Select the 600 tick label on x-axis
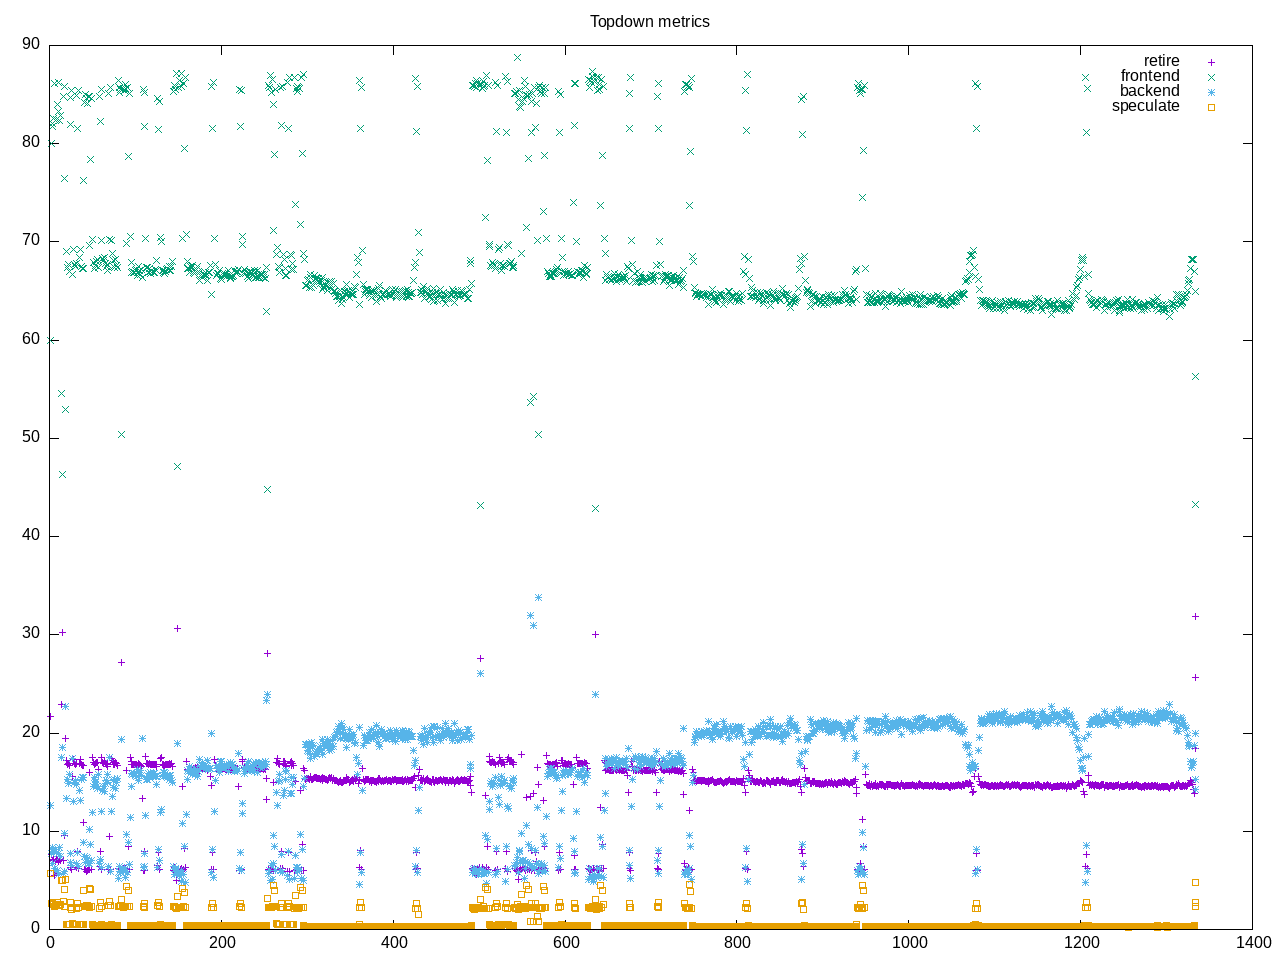The height and width of the screenshot is (960, 1280). [x=565, y=943]
